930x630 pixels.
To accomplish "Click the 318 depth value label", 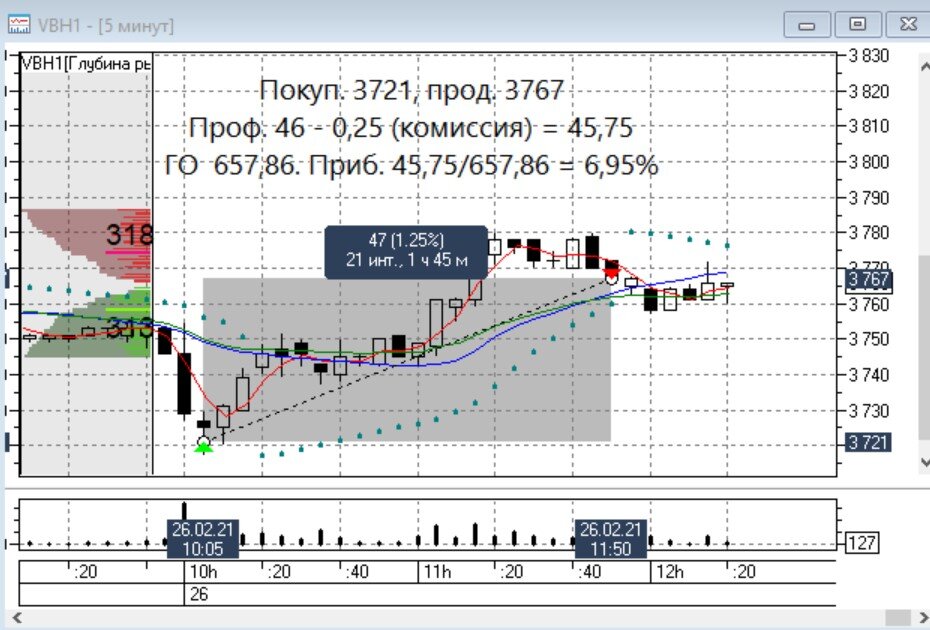I will [x=129, y=234].
